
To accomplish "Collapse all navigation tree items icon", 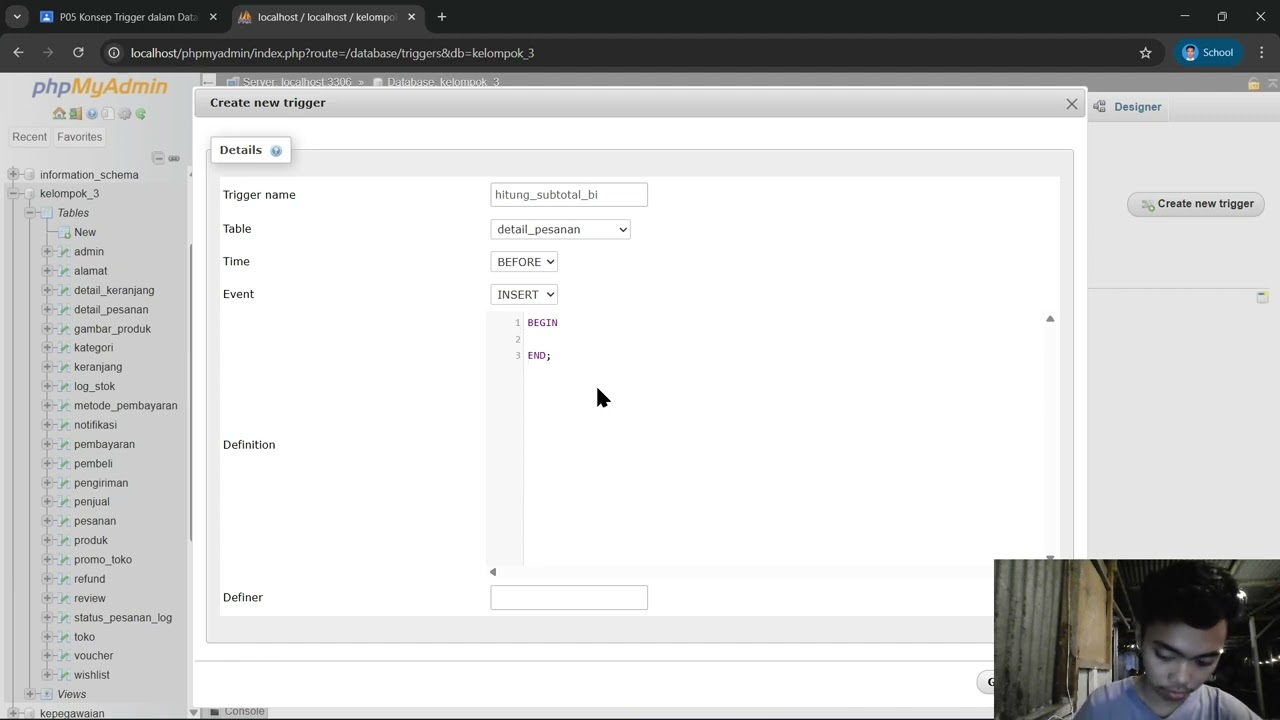I will pyautogui.click(x=158, y=158).
